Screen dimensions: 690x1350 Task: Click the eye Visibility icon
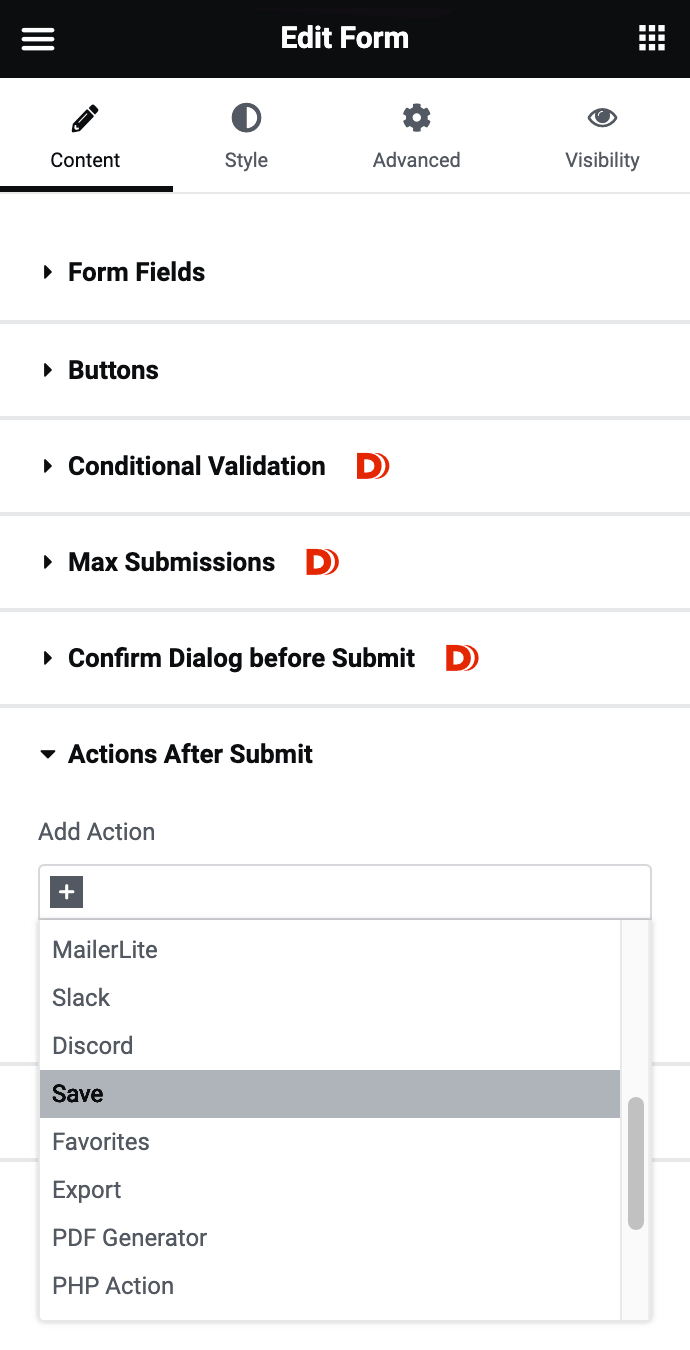click(602, 119)
